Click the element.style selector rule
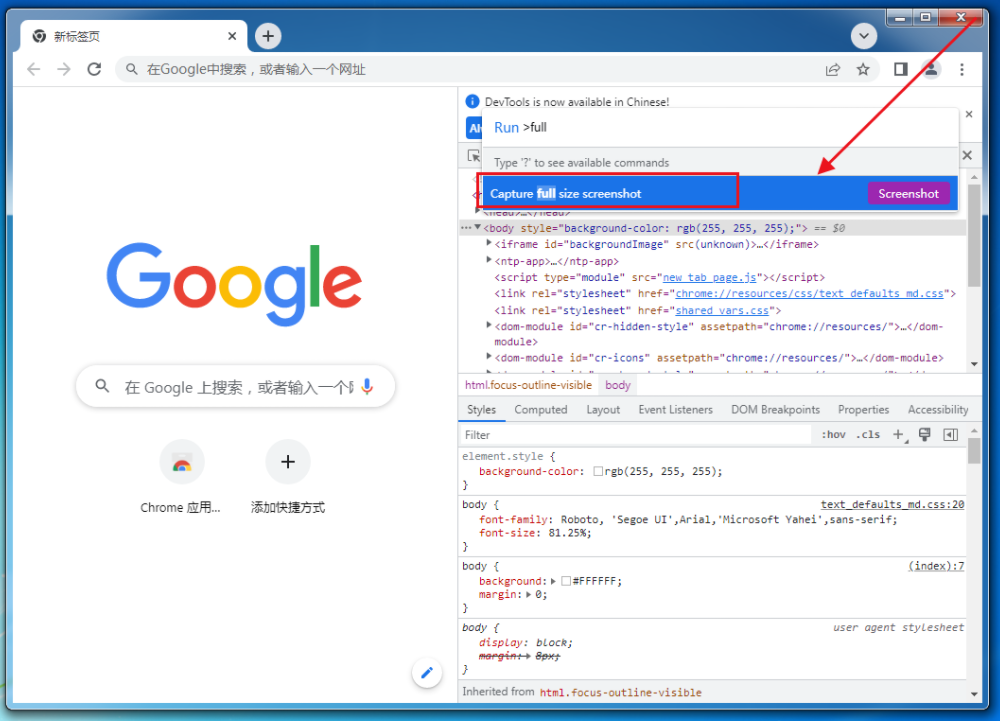The image size is (1000, 721). (x=504, y=456)
